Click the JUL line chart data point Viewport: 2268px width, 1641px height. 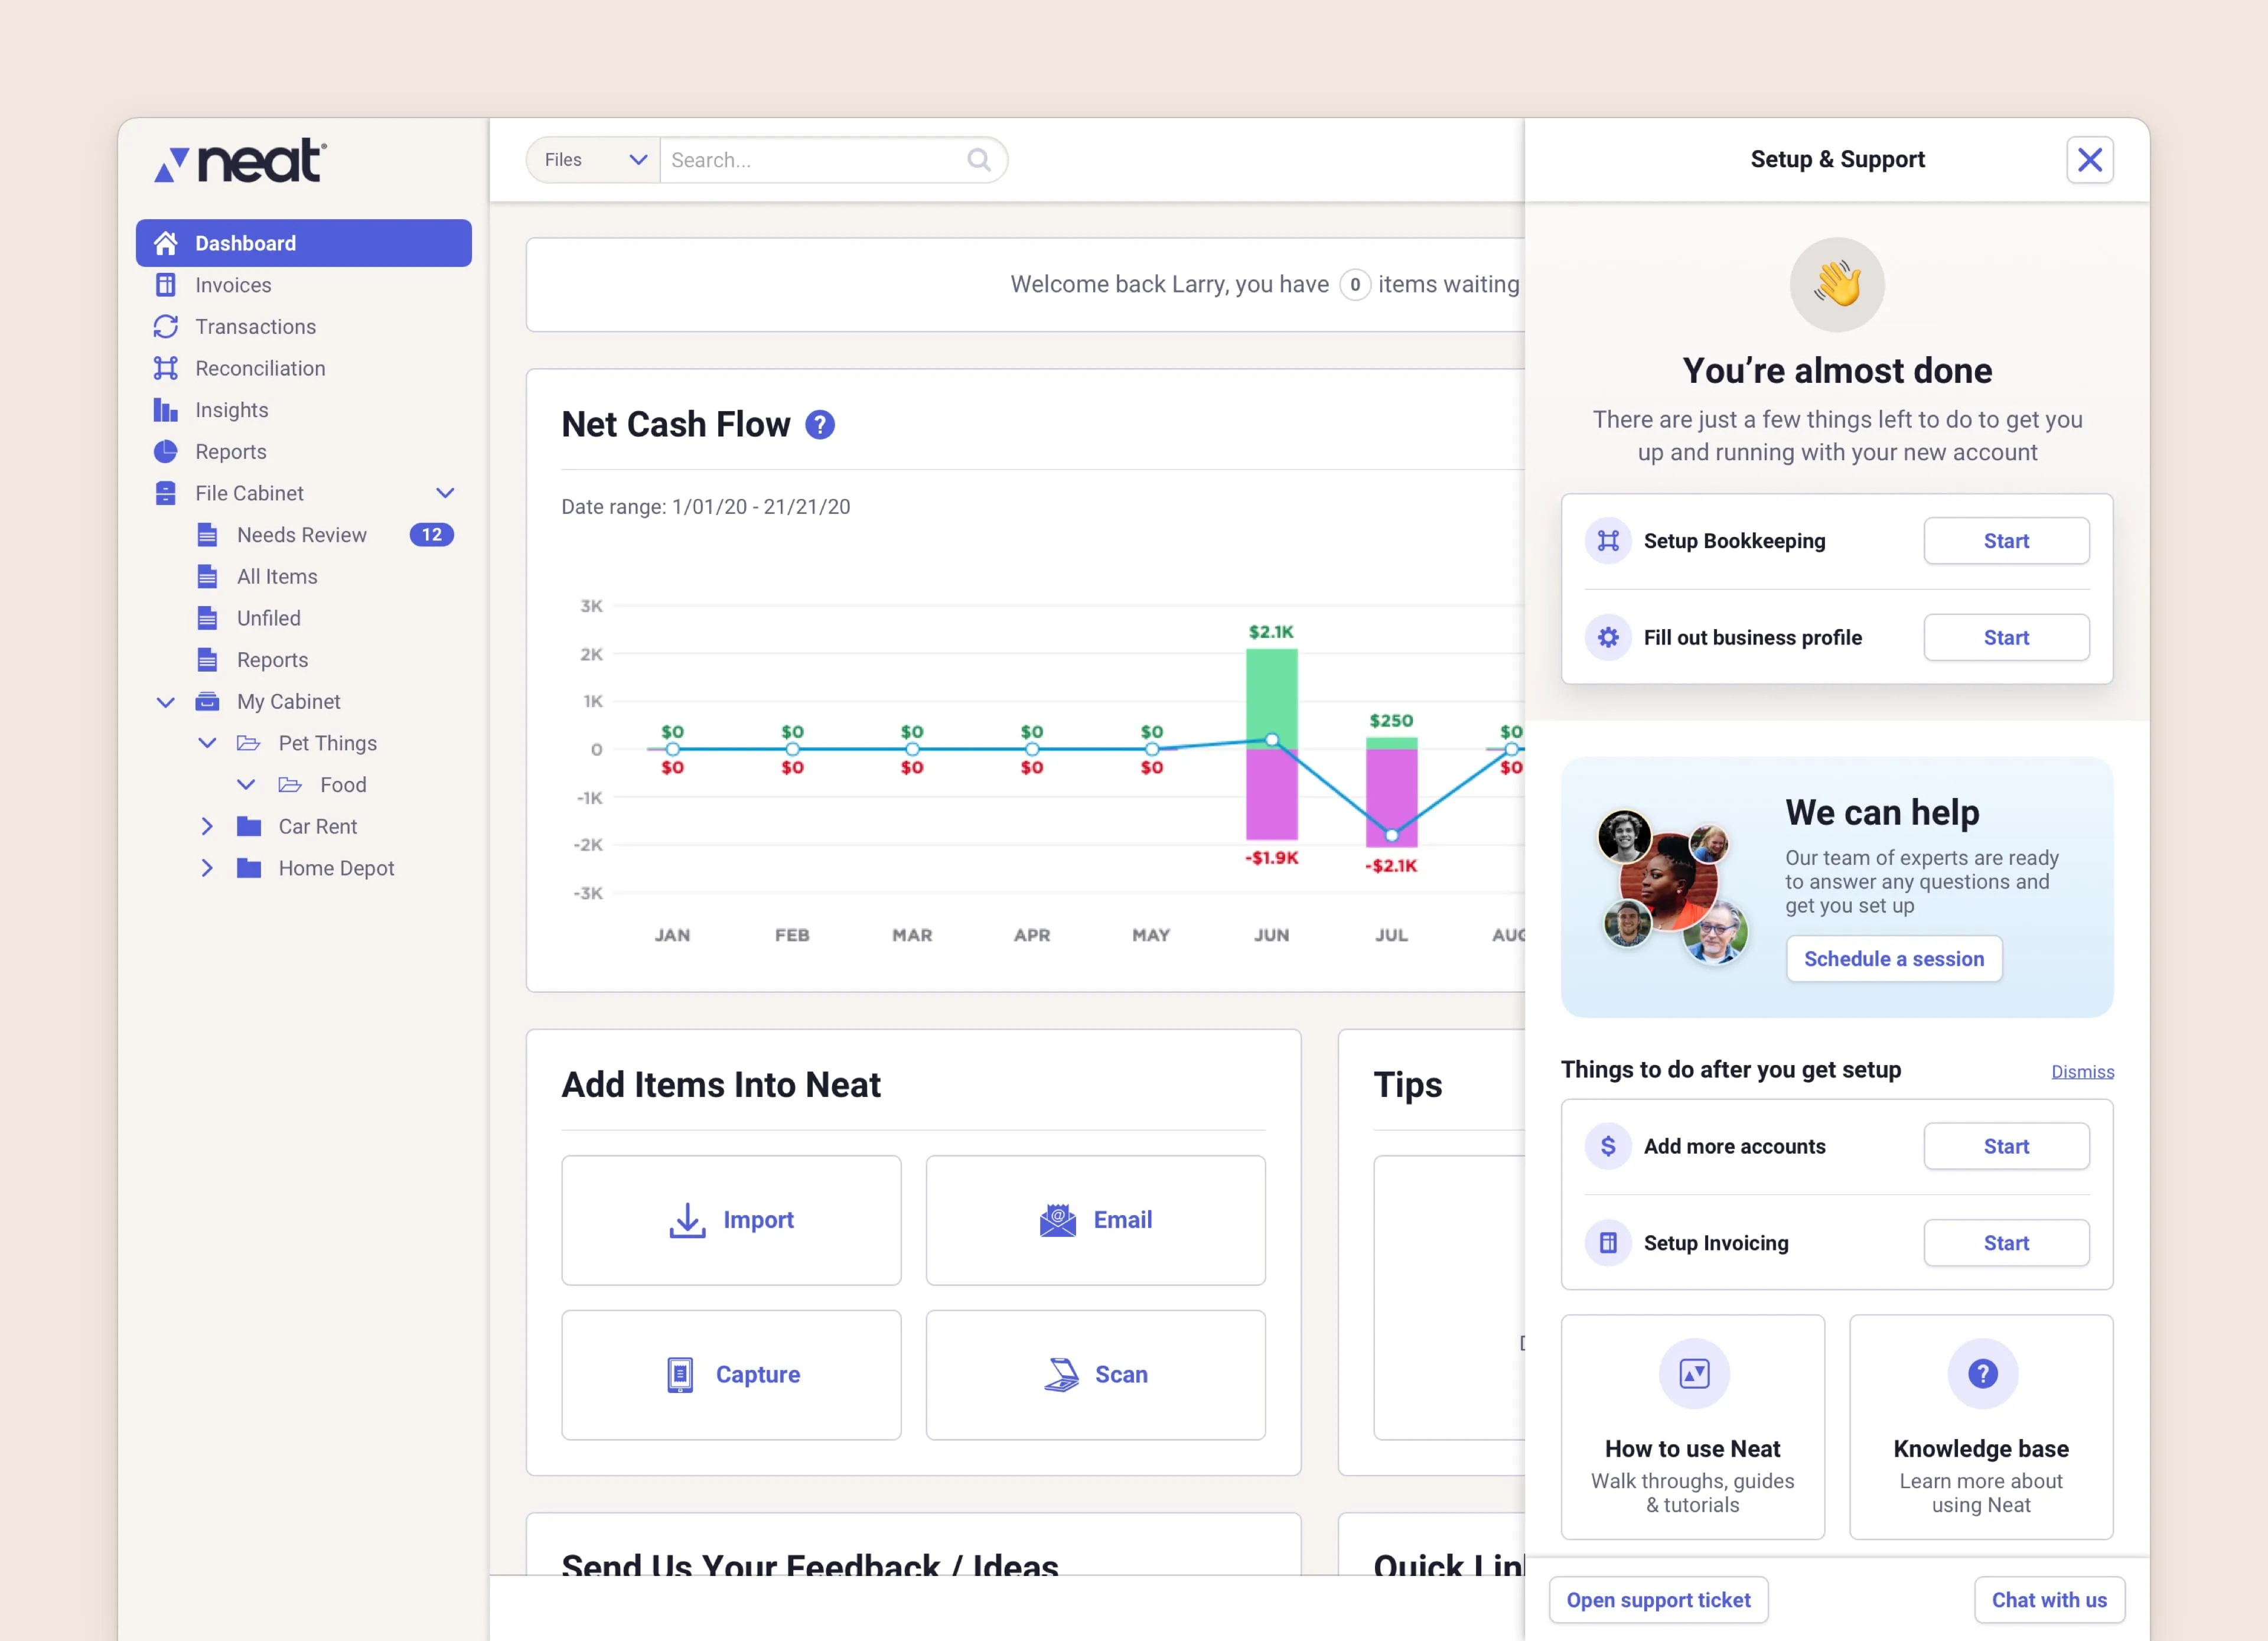pos(1391,835)
